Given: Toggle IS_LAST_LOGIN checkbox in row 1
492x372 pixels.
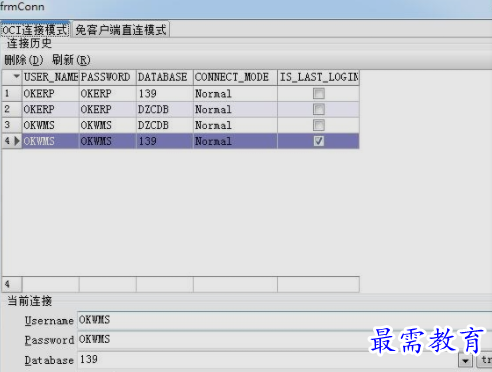Looking at the screenshot, I should pos(319,94).
